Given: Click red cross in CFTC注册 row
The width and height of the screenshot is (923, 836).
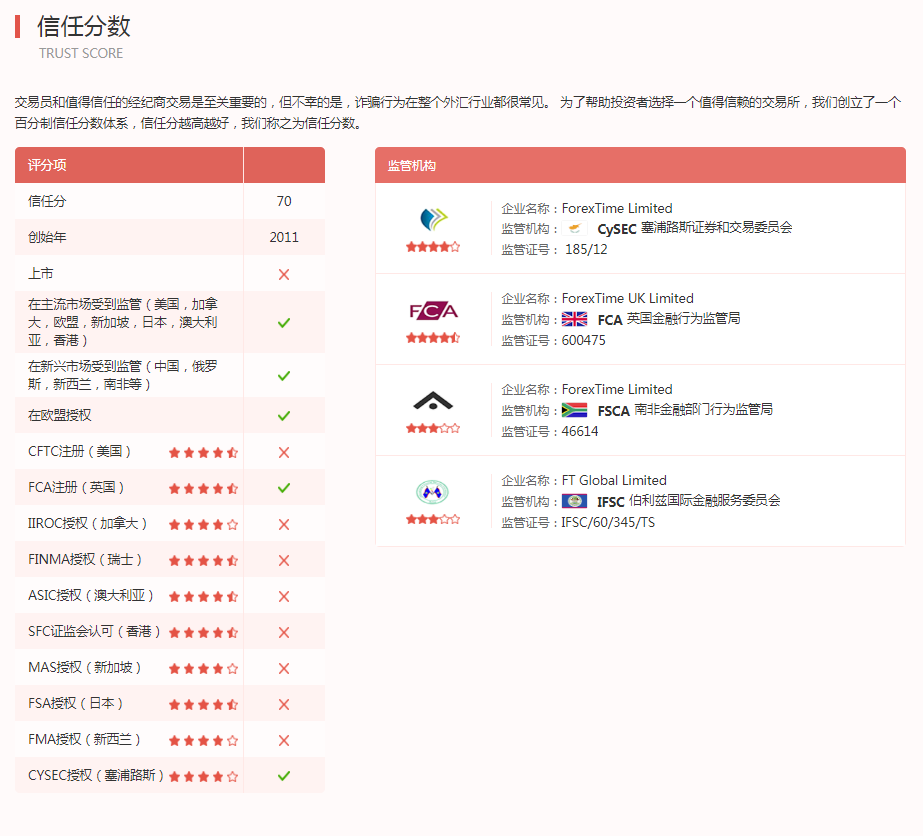Looking at the screenshot, I should pyautogui.click(x=284, y=452).
